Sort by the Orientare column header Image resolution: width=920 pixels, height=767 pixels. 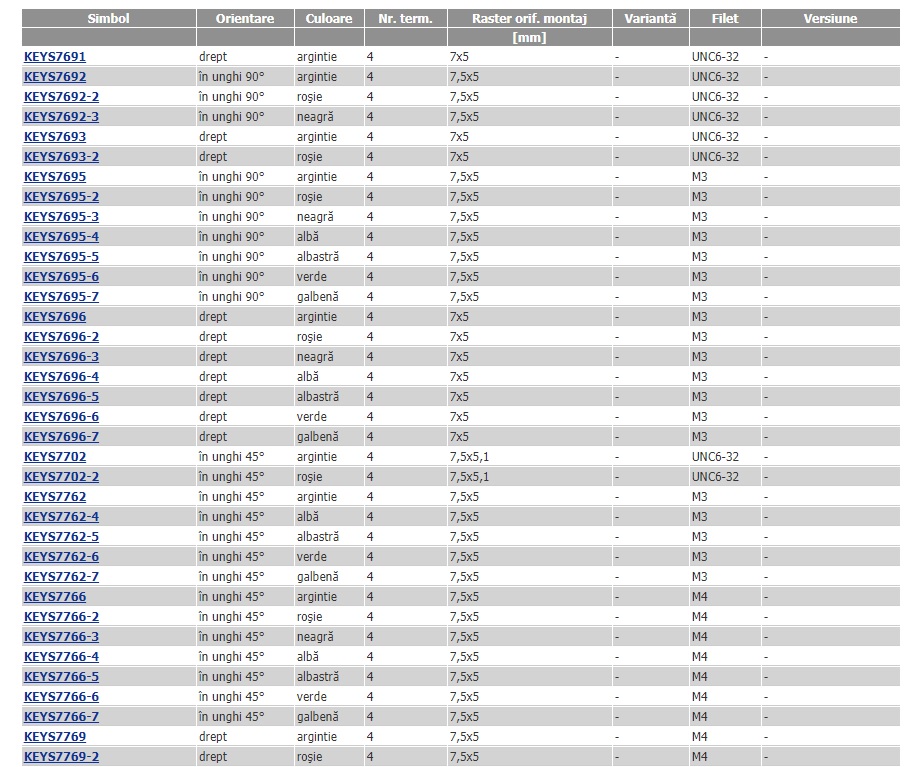[244, 19]
